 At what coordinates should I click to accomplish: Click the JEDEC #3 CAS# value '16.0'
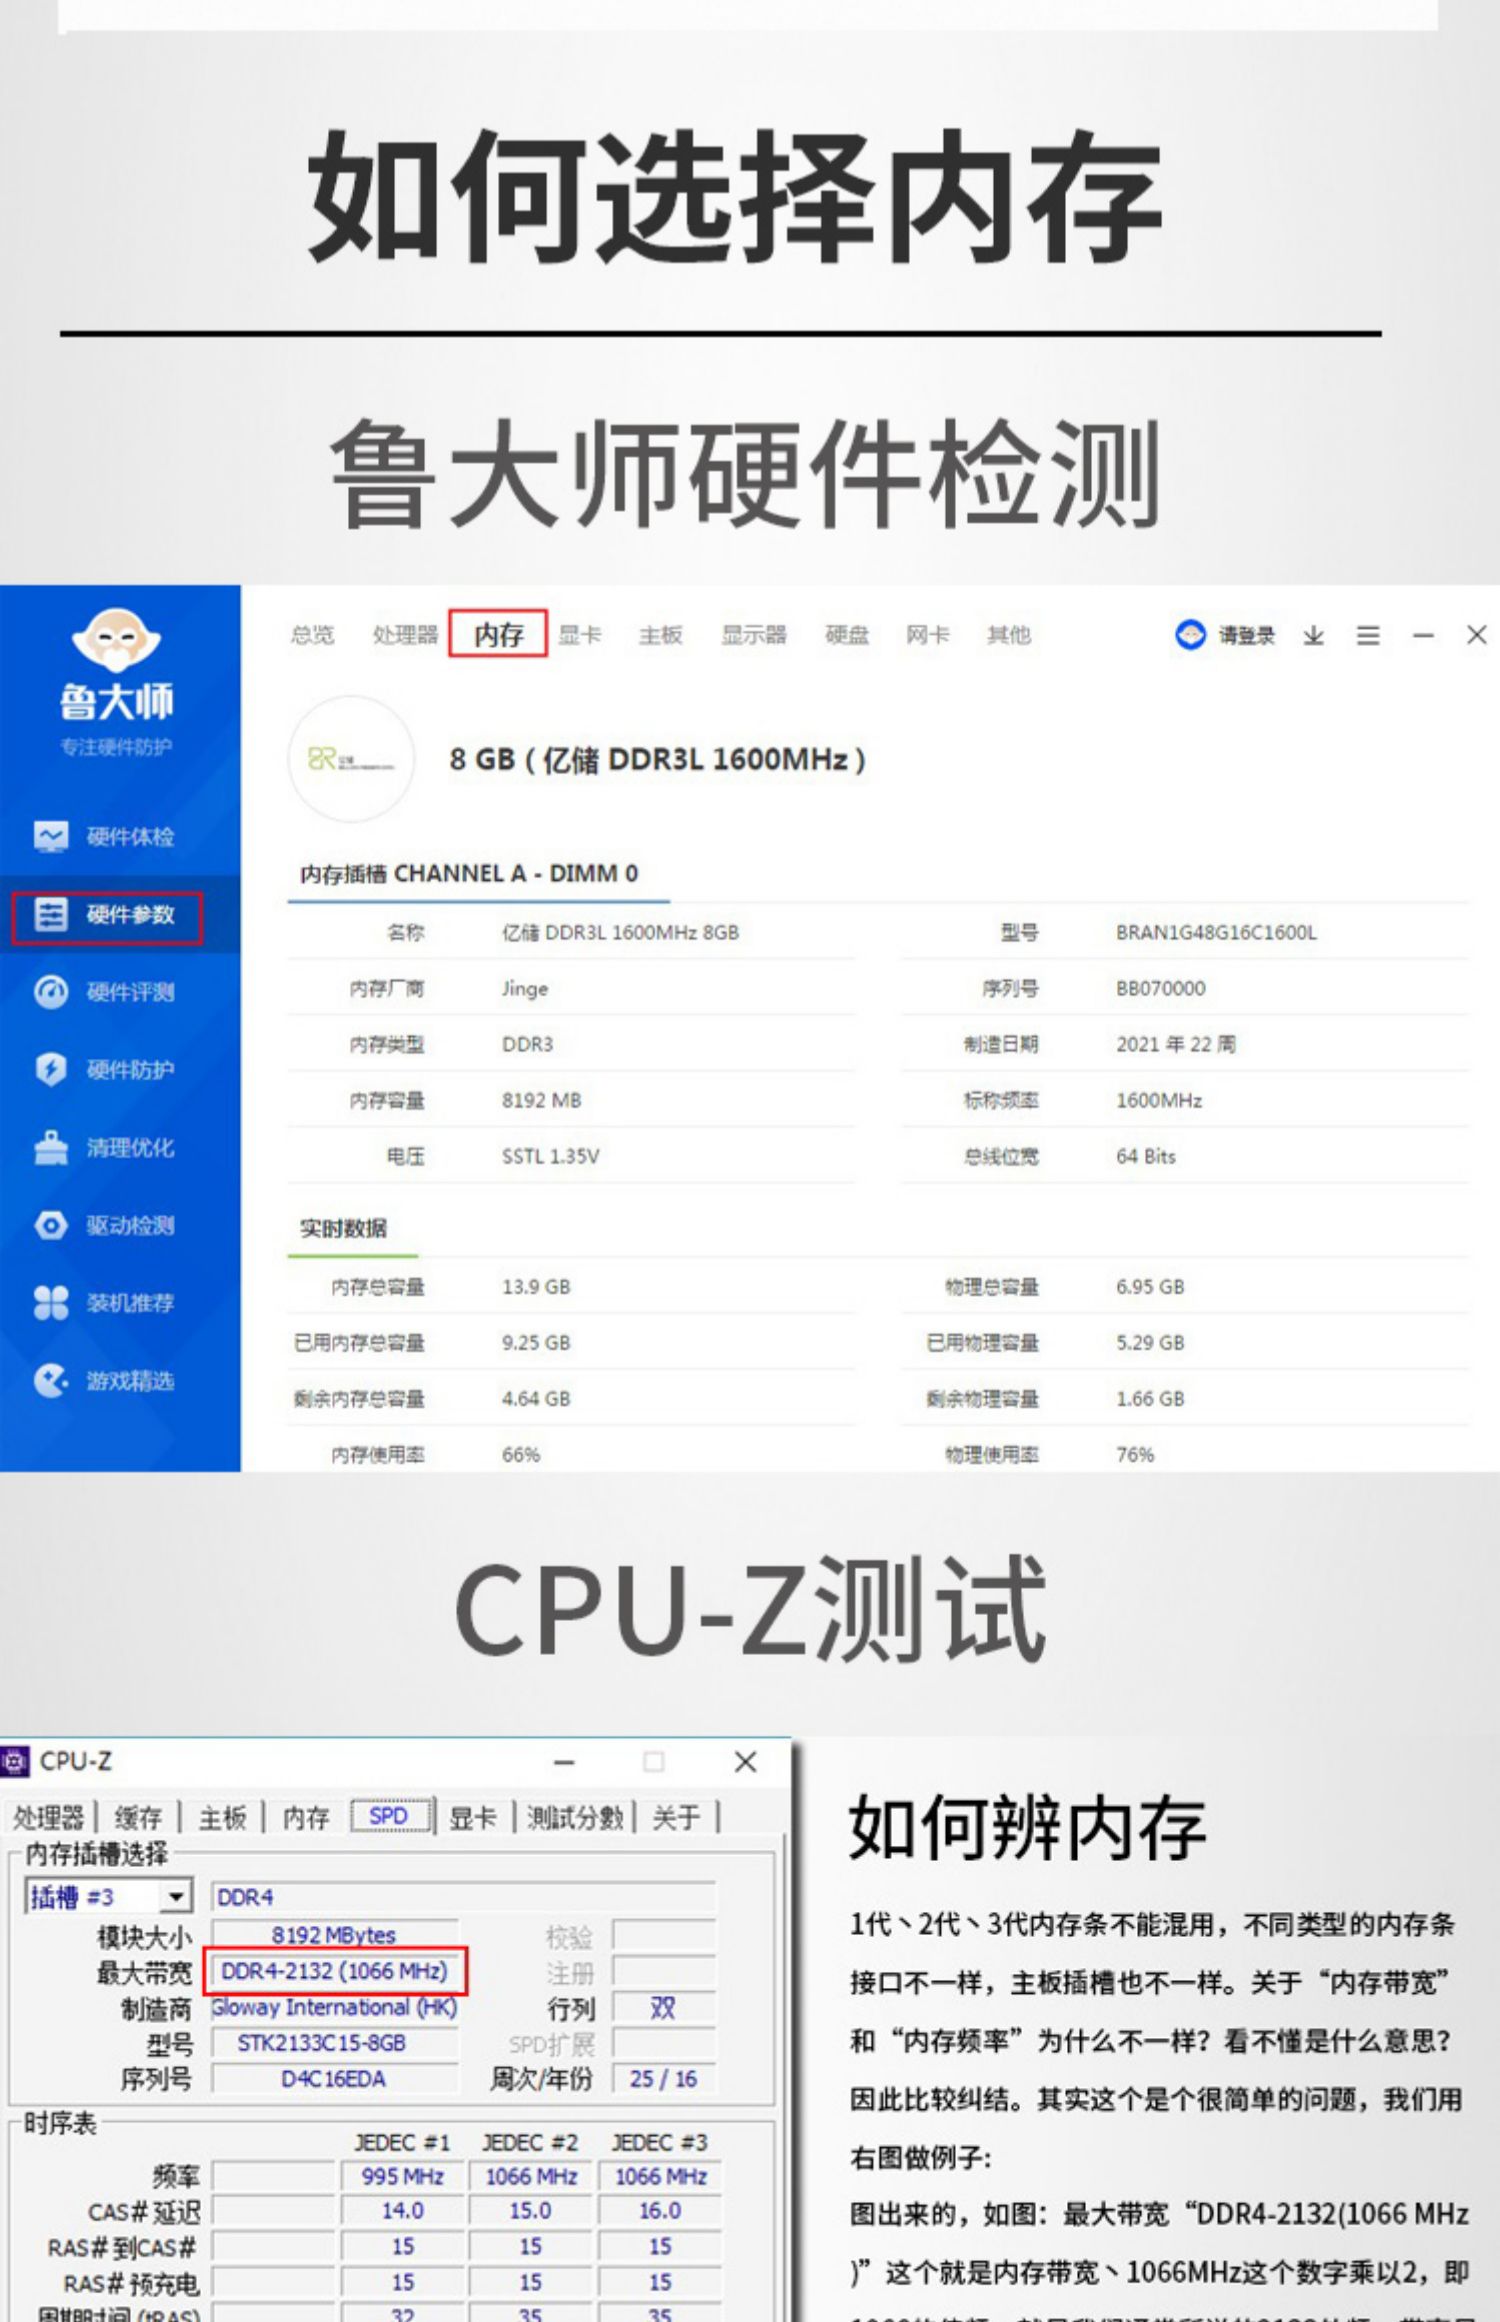coord(660,2211)
